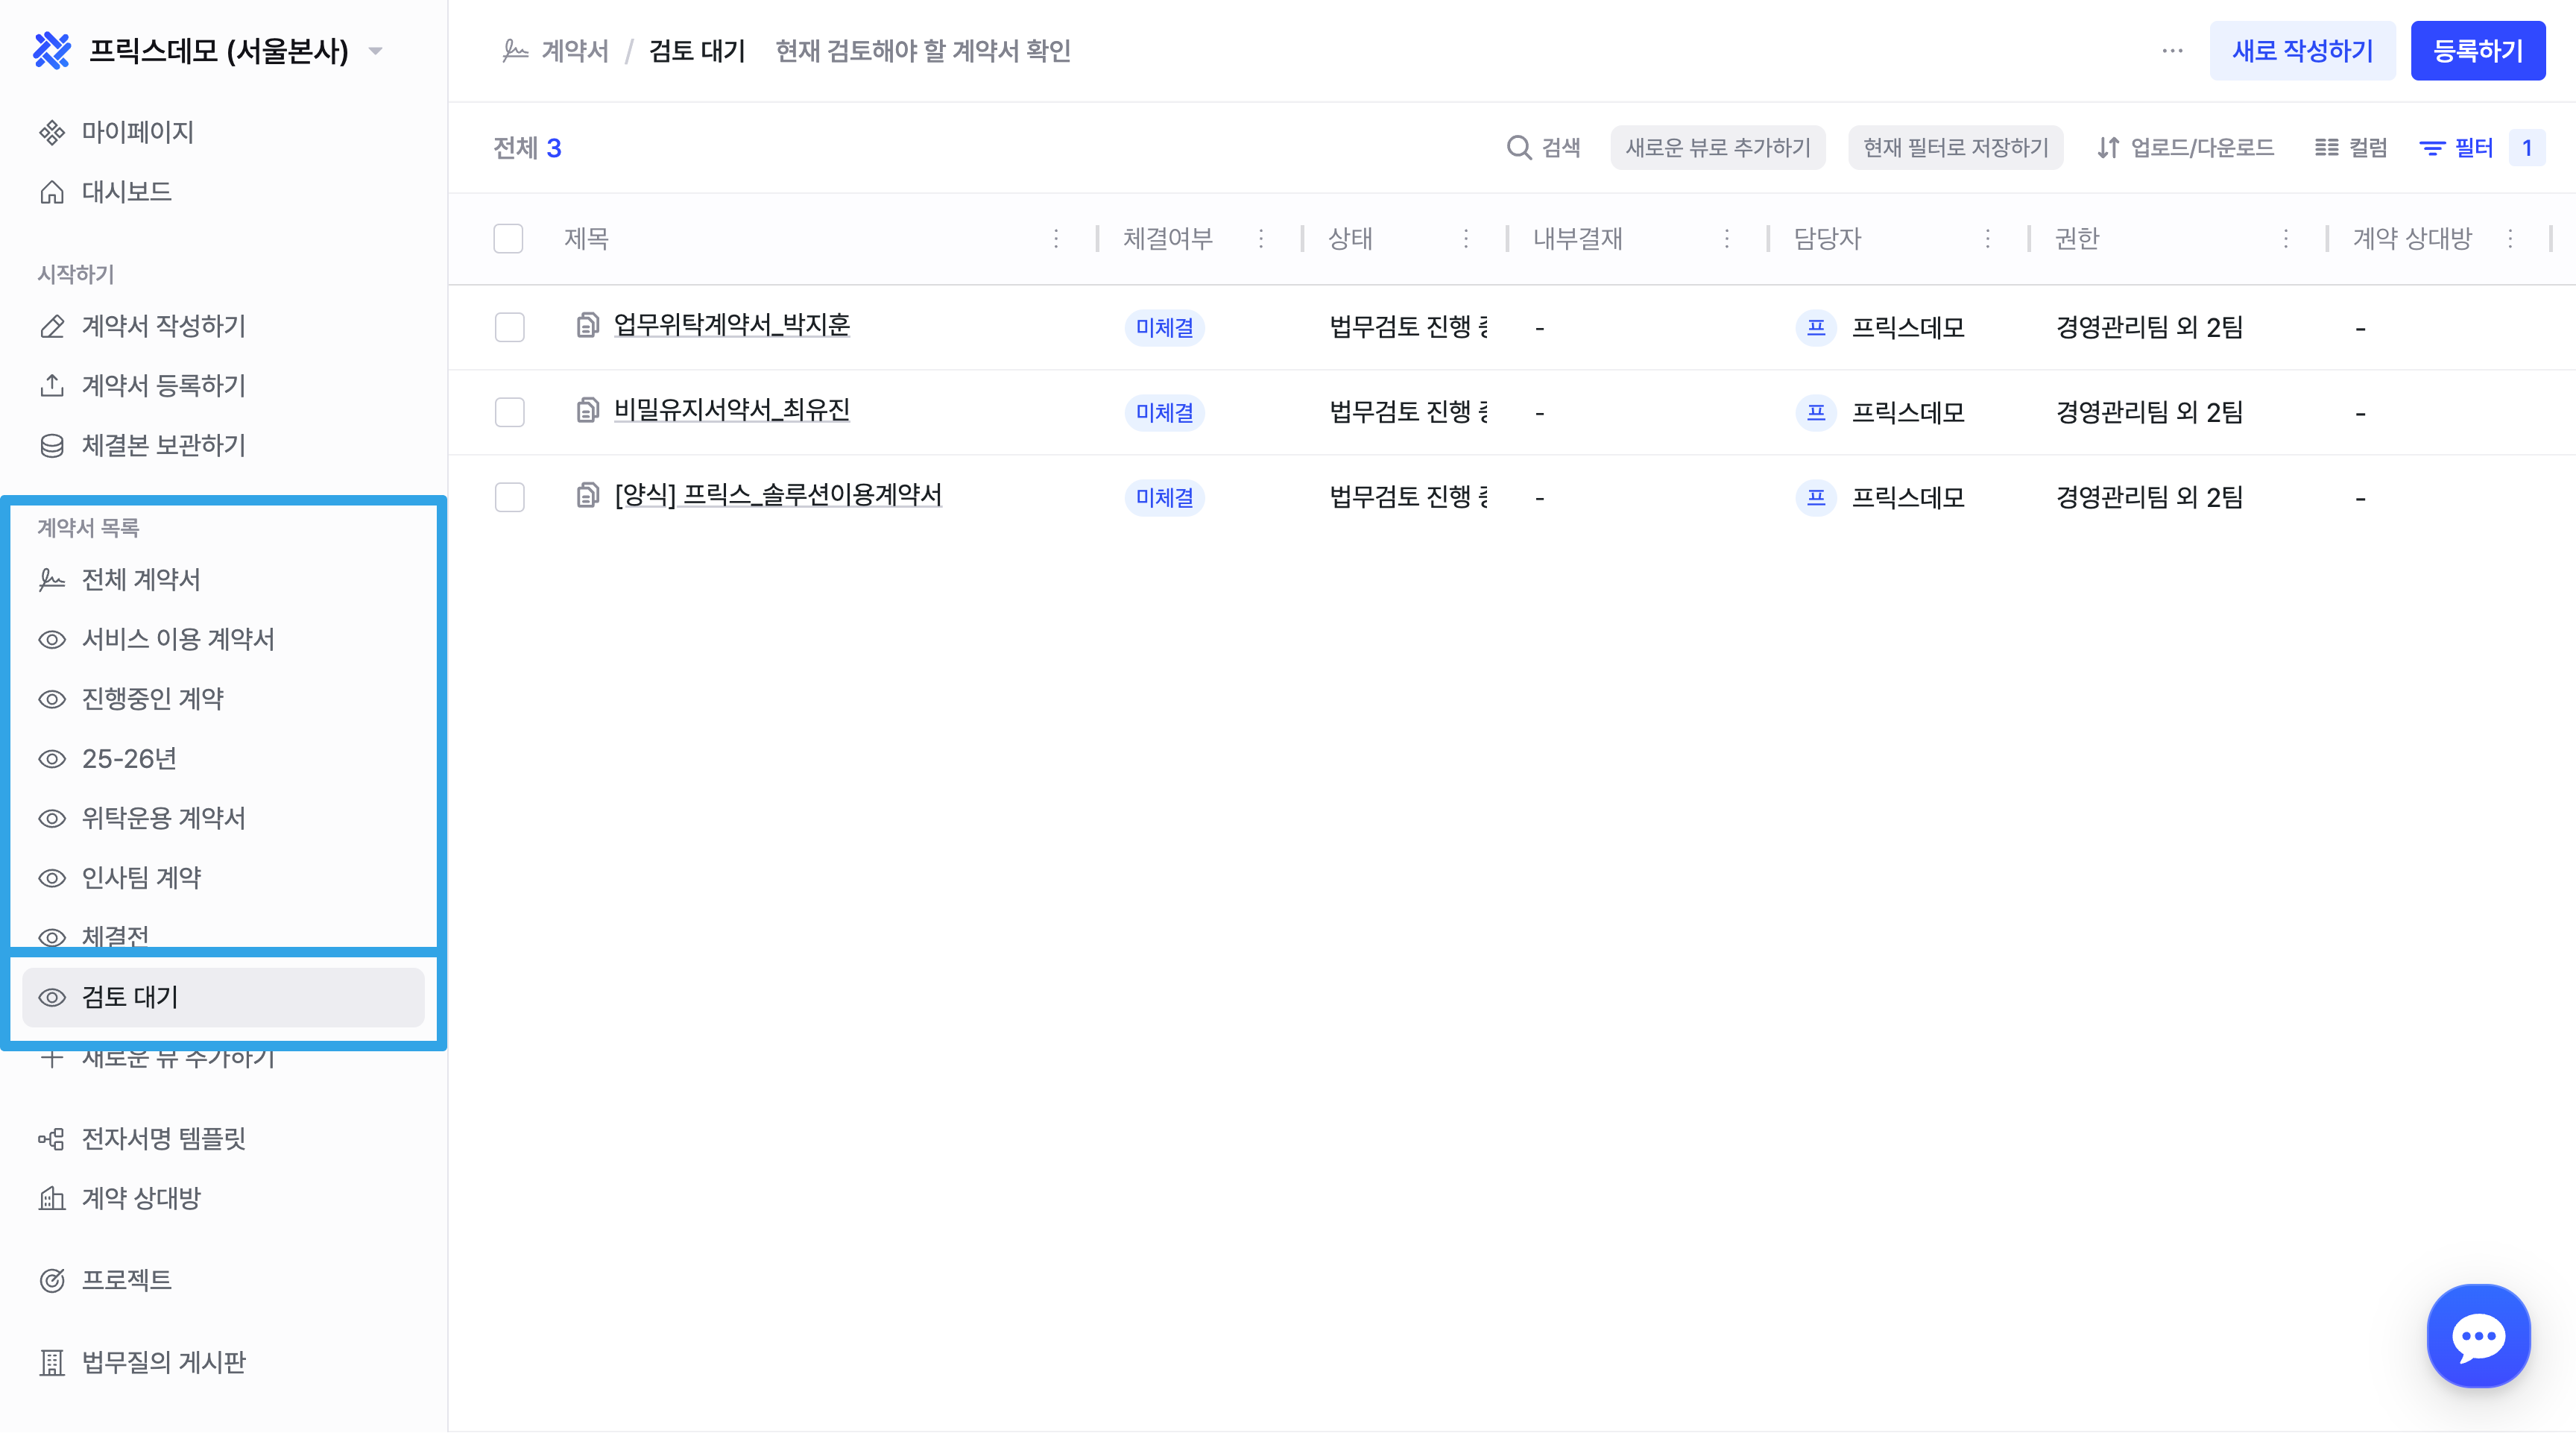Open the three-dots more menu in header

point(2172,51)
